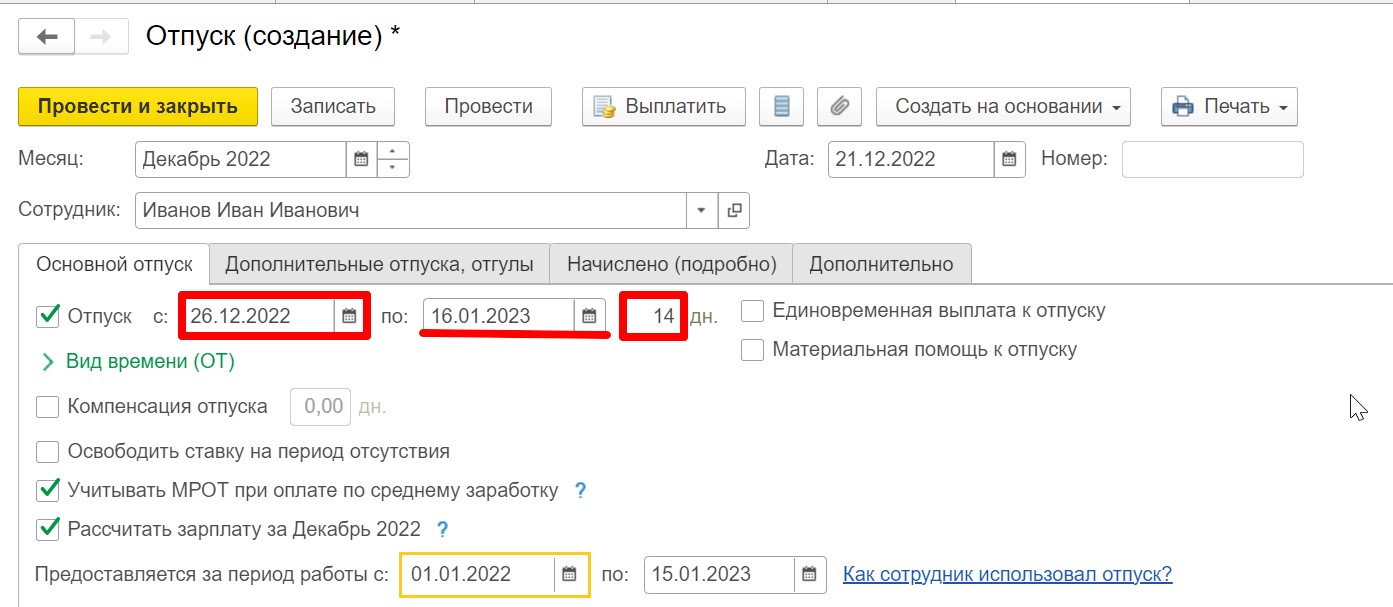Open calendar for work period start 01.01.2022
The width and height of the screenshot is (1393, 607).
[569, 575]
